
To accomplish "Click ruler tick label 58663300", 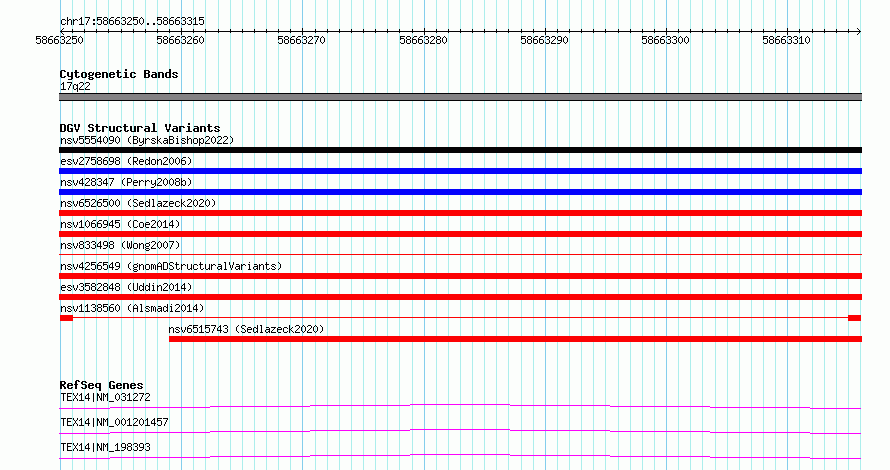I will (x=665, y=40).
